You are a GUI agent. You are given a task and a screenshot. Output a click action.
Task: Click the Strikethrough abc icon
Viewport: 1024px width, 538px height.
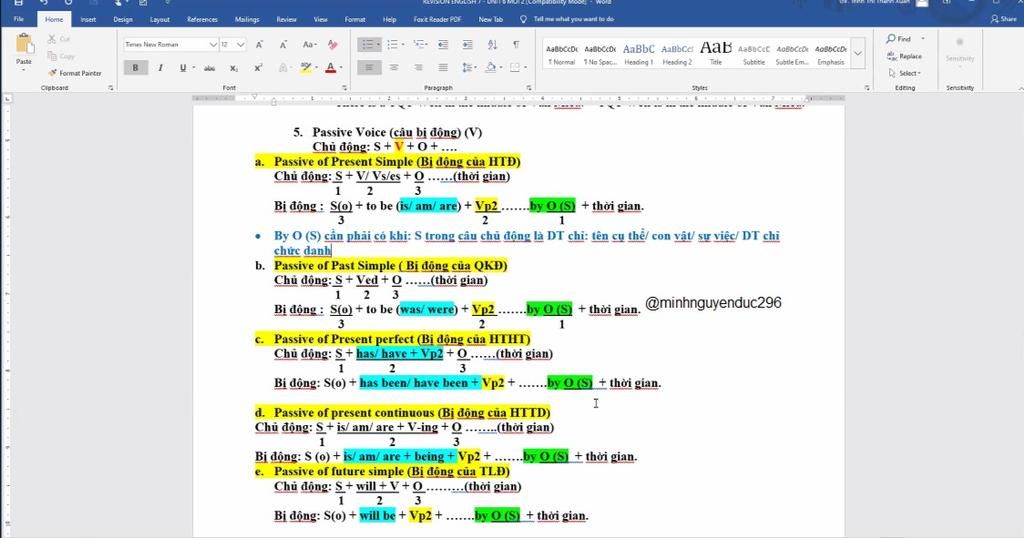point(209,68)
